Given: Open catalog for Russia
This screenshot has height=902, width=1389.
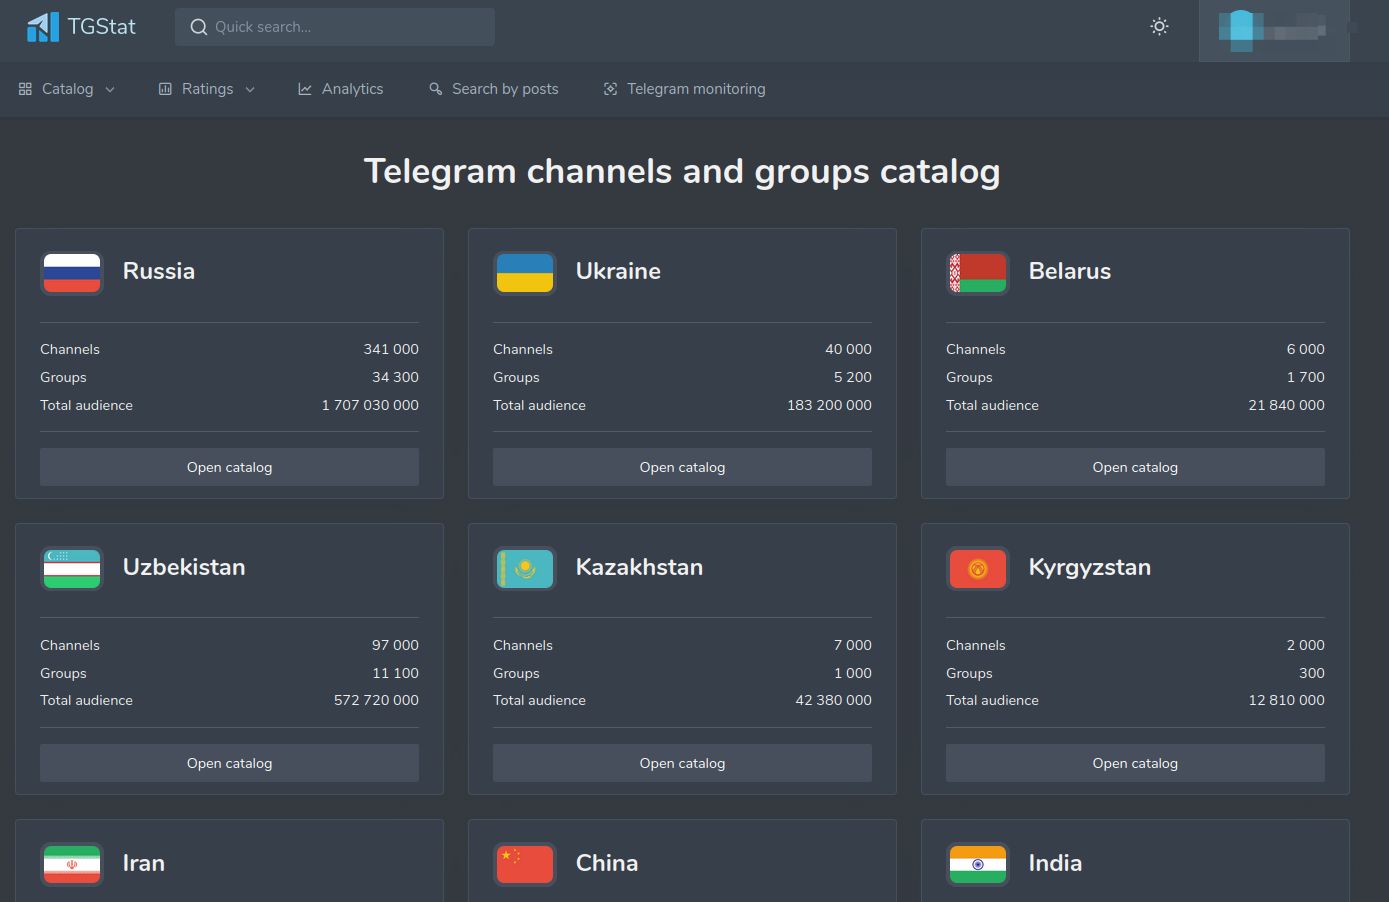Looking at the screenshot, I should tap(229, 467).
